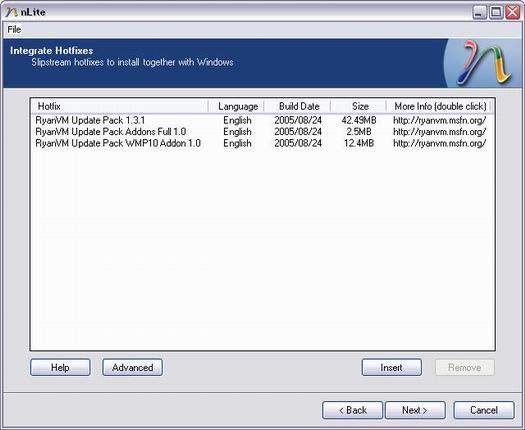Click the Help button
The height and width of the screenshot is (430, 525).
point(60,367)
